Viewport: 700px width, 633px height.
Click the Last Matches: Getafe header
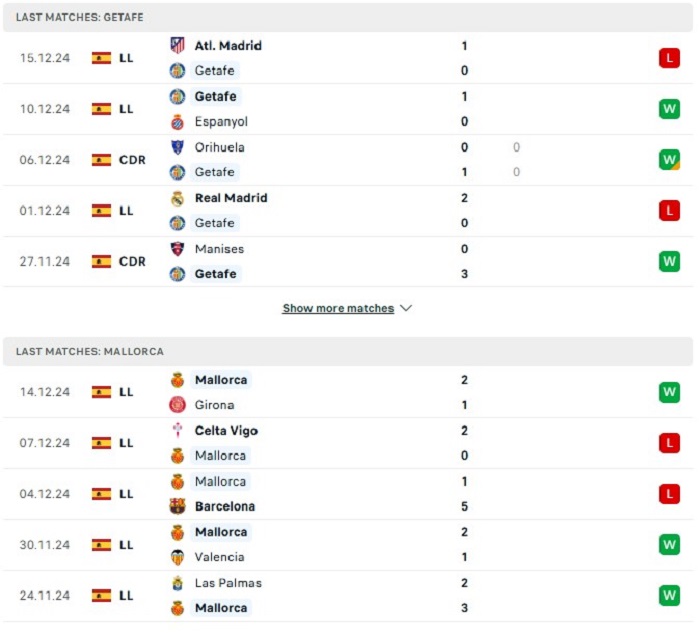click(x=348, y=17)
